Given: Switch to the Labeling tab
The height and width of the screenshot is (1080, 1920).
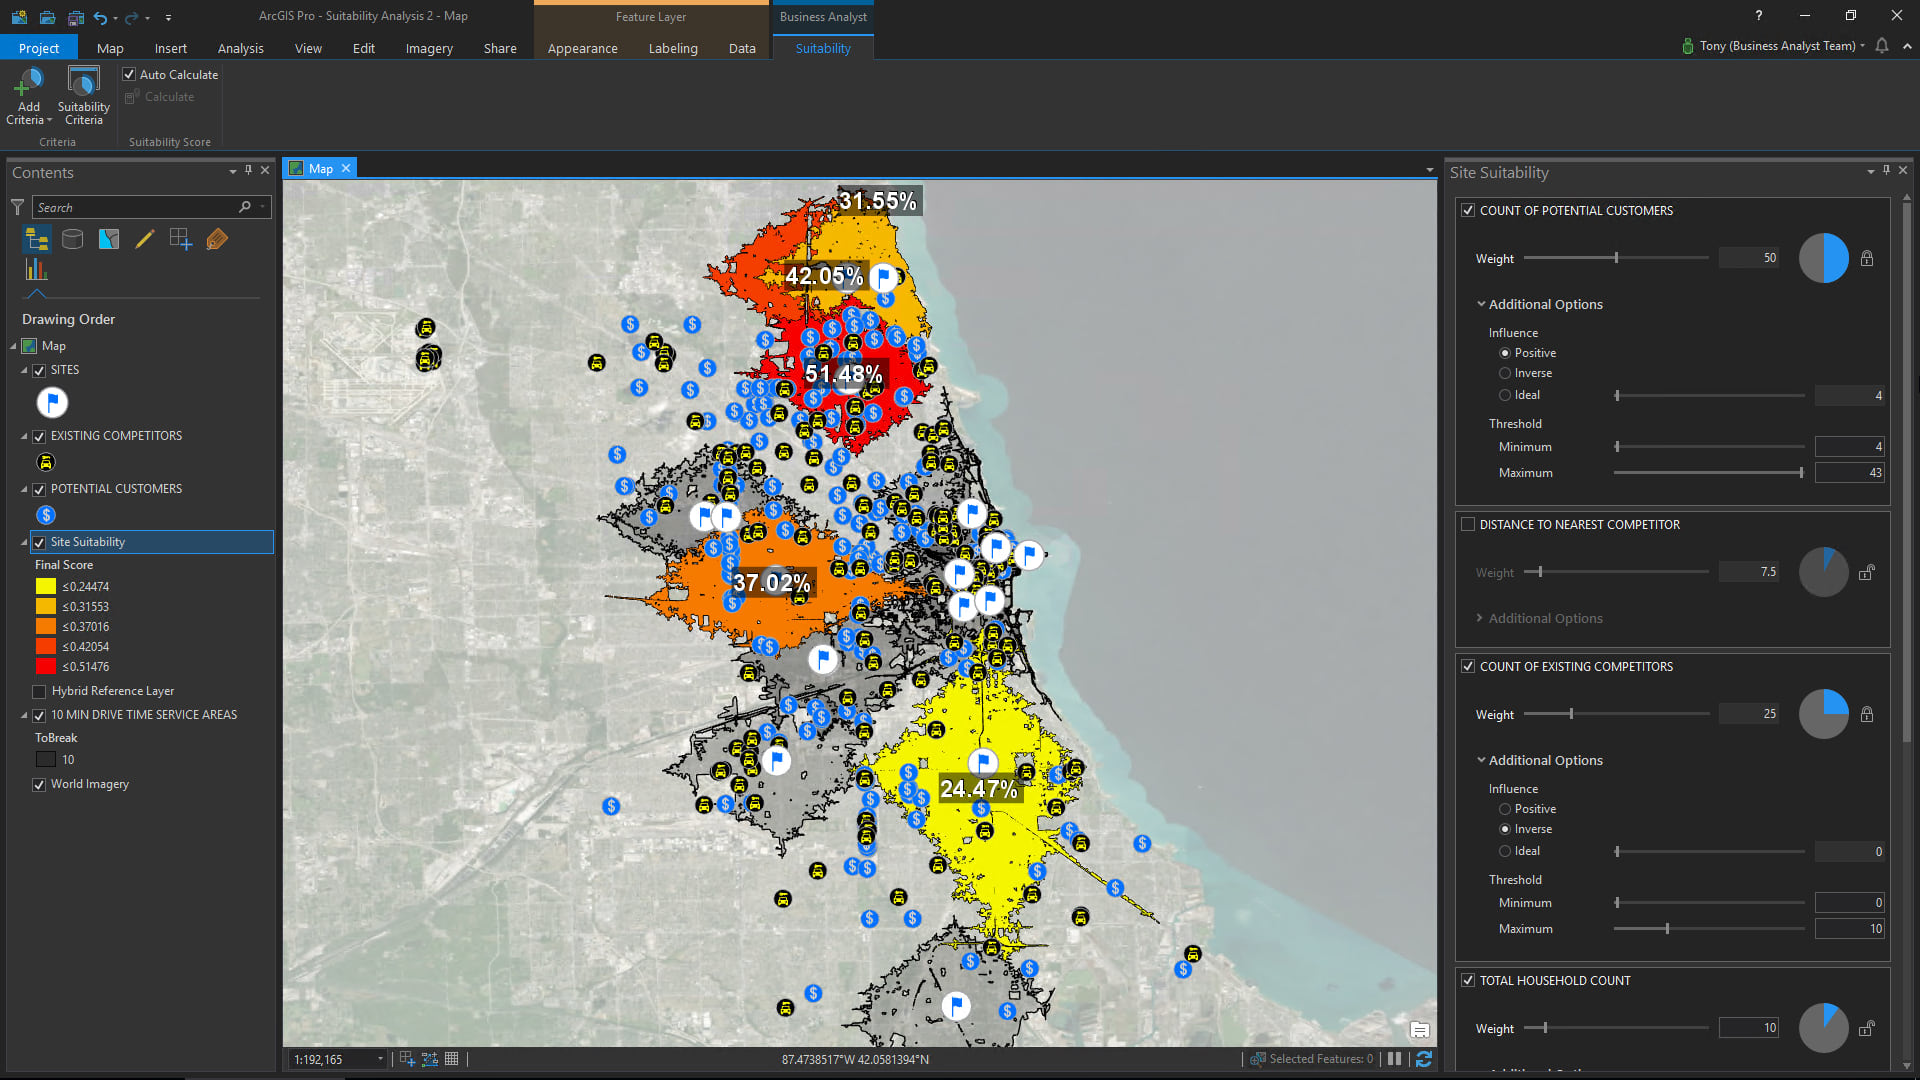Looking at the screenshot, I should coord(672,48).
